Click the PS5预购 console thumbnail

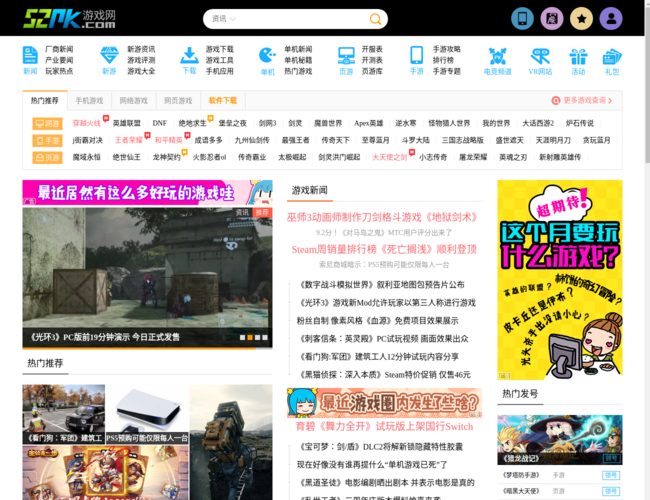(x=147, y=414)
